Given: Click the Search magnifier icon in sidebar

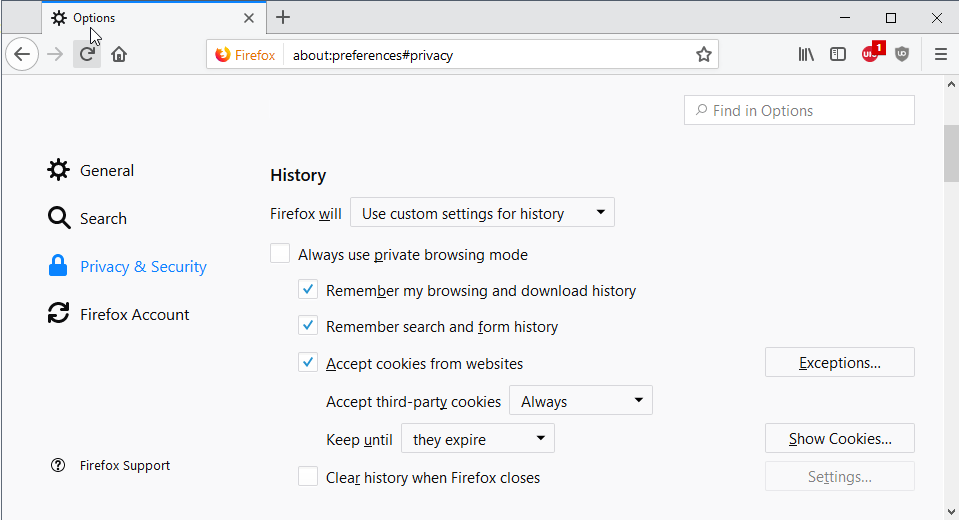Looking at the screenshot, I should click(59, 218).
